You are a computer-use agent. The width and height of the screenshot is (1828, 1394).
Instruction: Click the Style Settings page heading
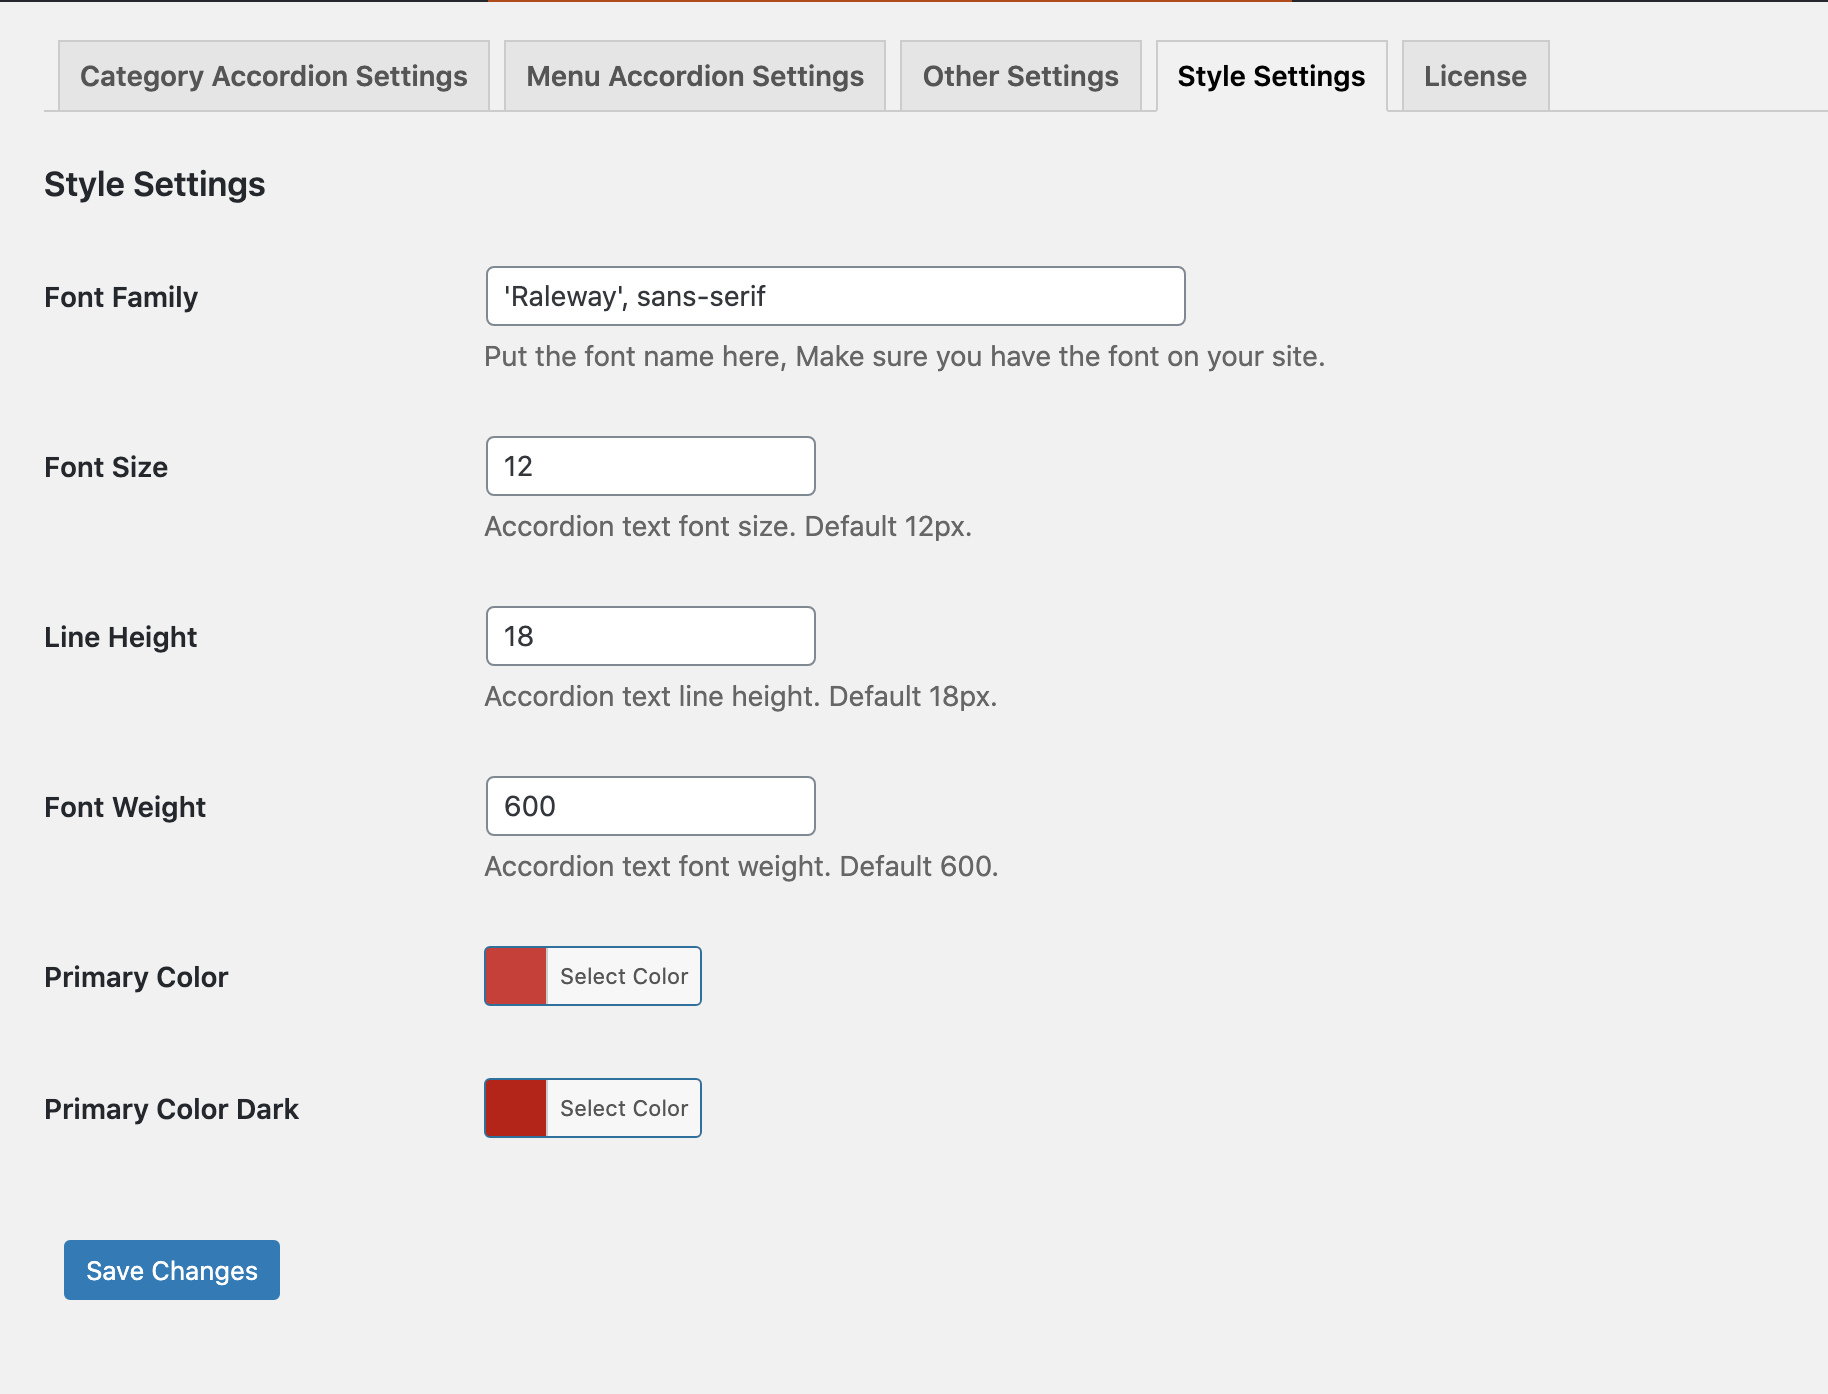(x=154, y=184)
